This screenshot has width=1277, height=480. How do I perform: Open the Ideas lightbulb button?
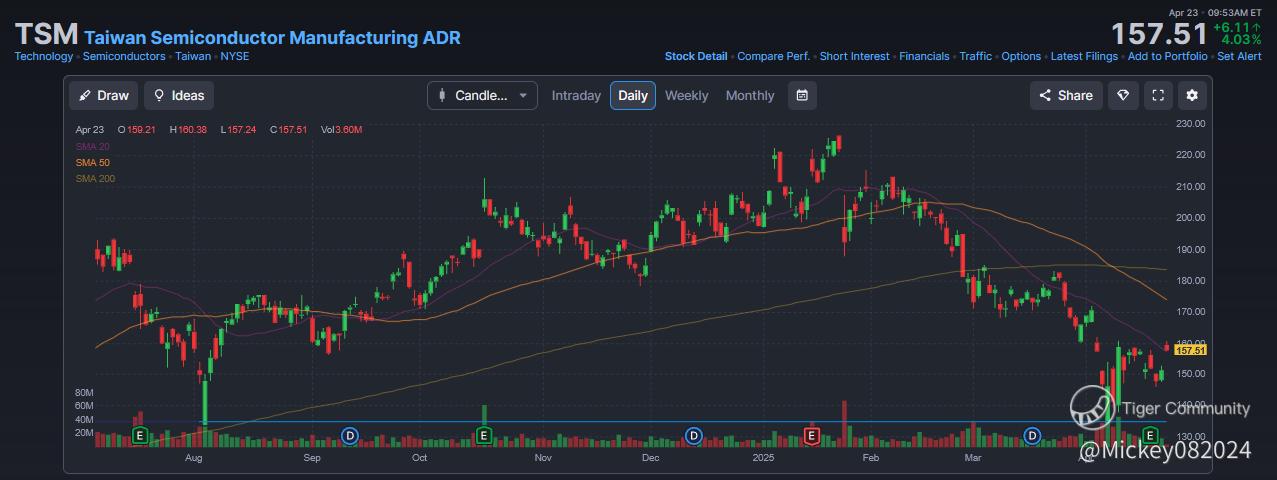179,96
